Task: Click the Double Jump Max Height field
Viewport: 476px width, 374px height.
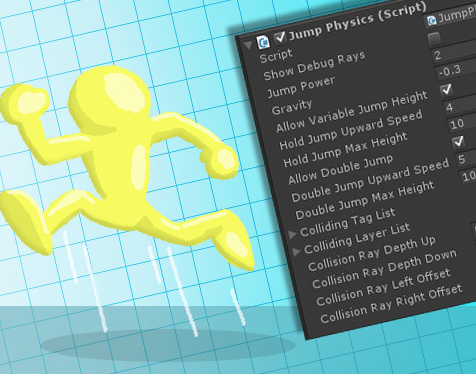Action: 468,175
